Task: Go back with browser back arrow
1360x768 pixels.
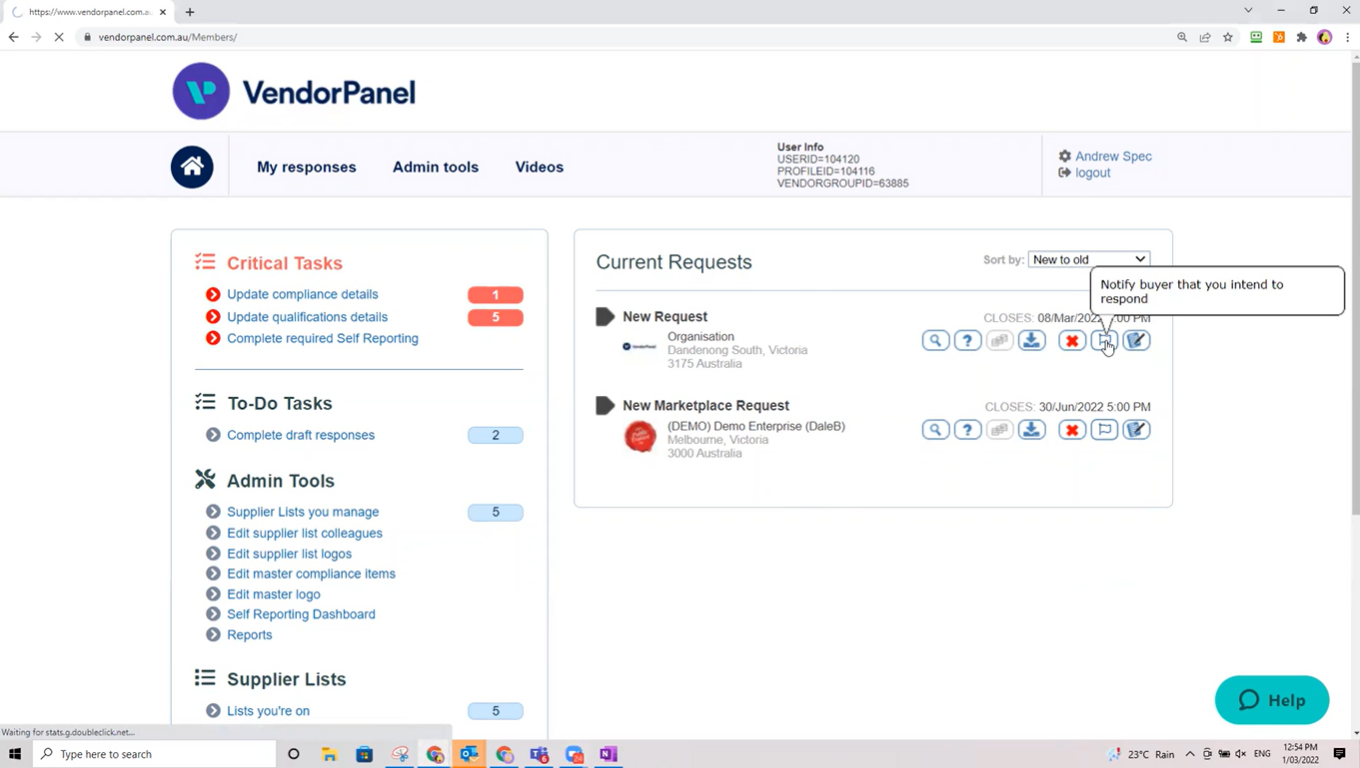Action: pos(13,37)
